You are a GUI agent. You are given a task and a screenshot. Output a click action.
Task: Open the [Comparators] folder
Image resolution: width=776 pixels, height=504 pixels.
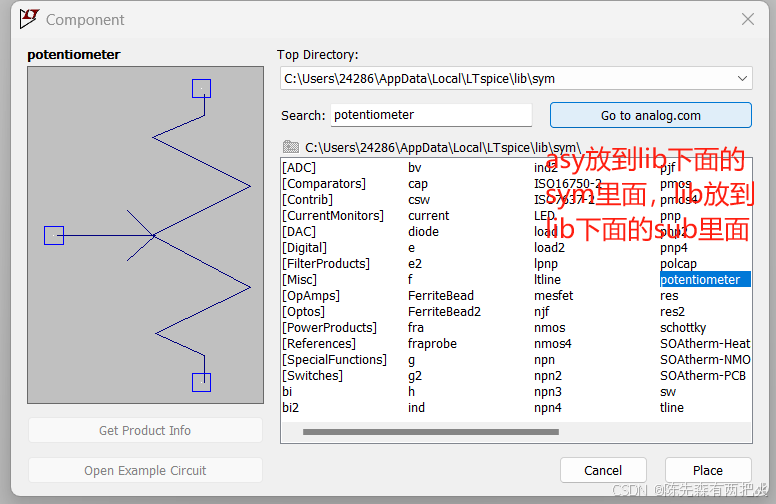pos(324,184)
